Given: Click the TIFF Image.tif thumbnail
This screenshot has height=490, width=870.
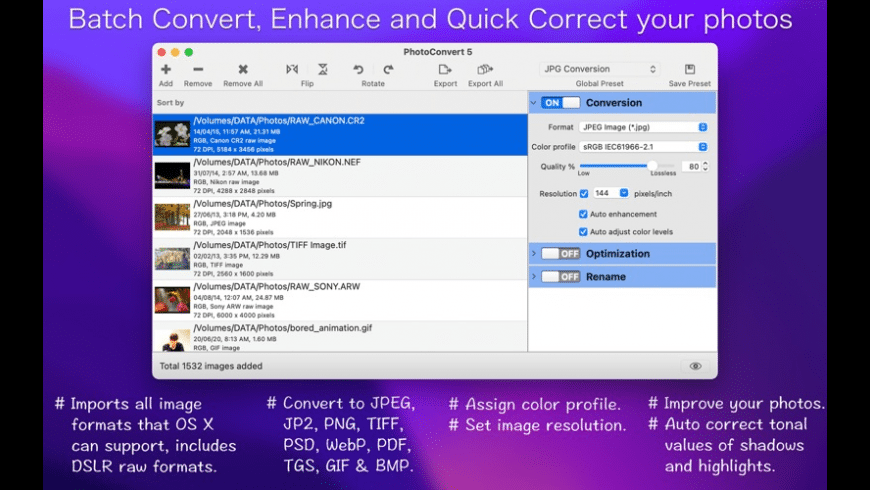Looking at the screenshot, I should point(172,259).
